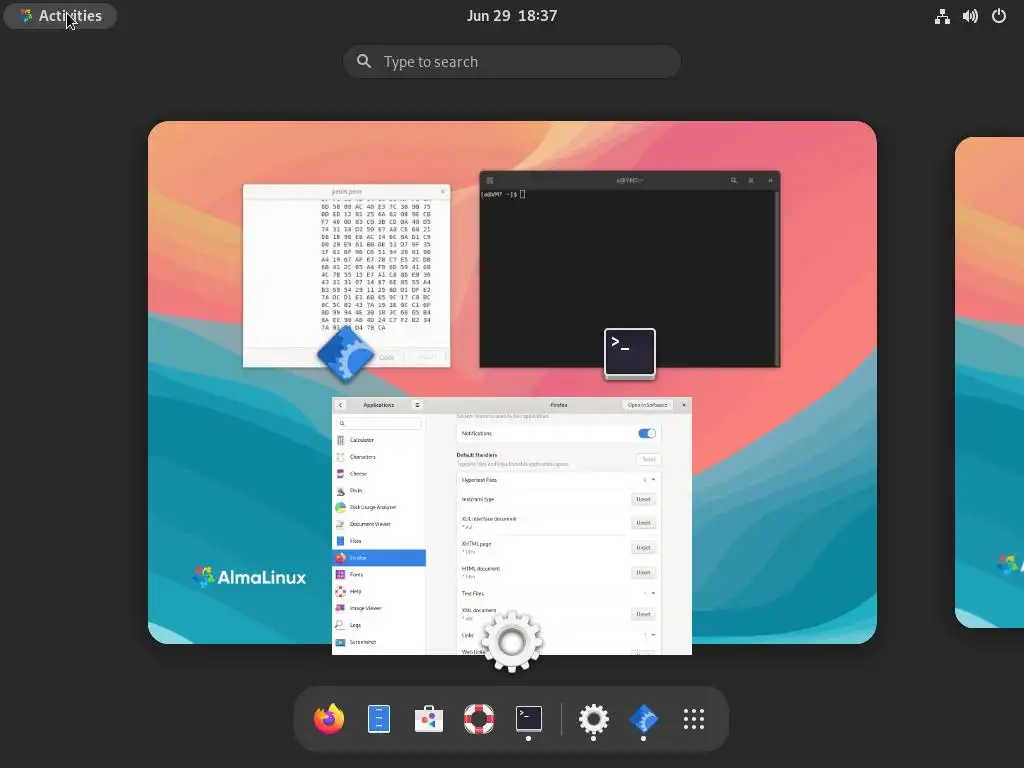Open the Help lifebuoy dock icon
The image size is (1024, 768).
479,719
